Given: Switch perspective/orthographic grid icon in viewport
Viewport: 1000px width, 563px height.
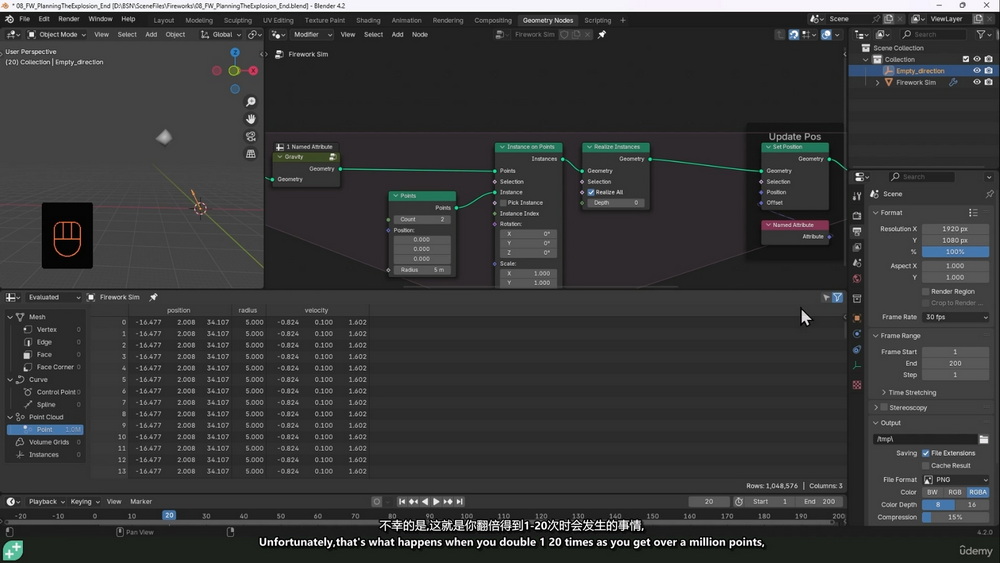Looking at the screenshot, I should point(251,154).
